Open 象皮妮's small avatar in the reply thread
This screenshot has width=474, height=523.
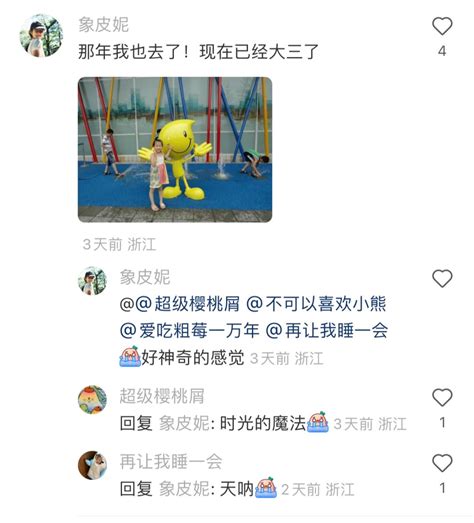tap(92, 281)
